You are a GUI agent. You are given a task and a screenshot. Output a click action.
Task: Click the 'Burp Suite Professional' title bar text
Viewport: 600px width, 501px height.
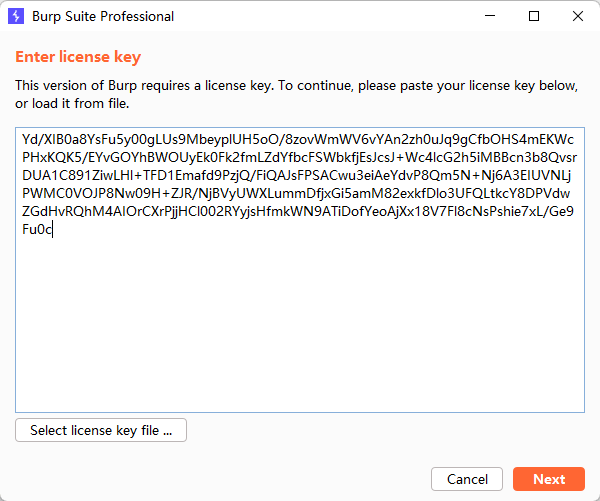click(103, 16)
